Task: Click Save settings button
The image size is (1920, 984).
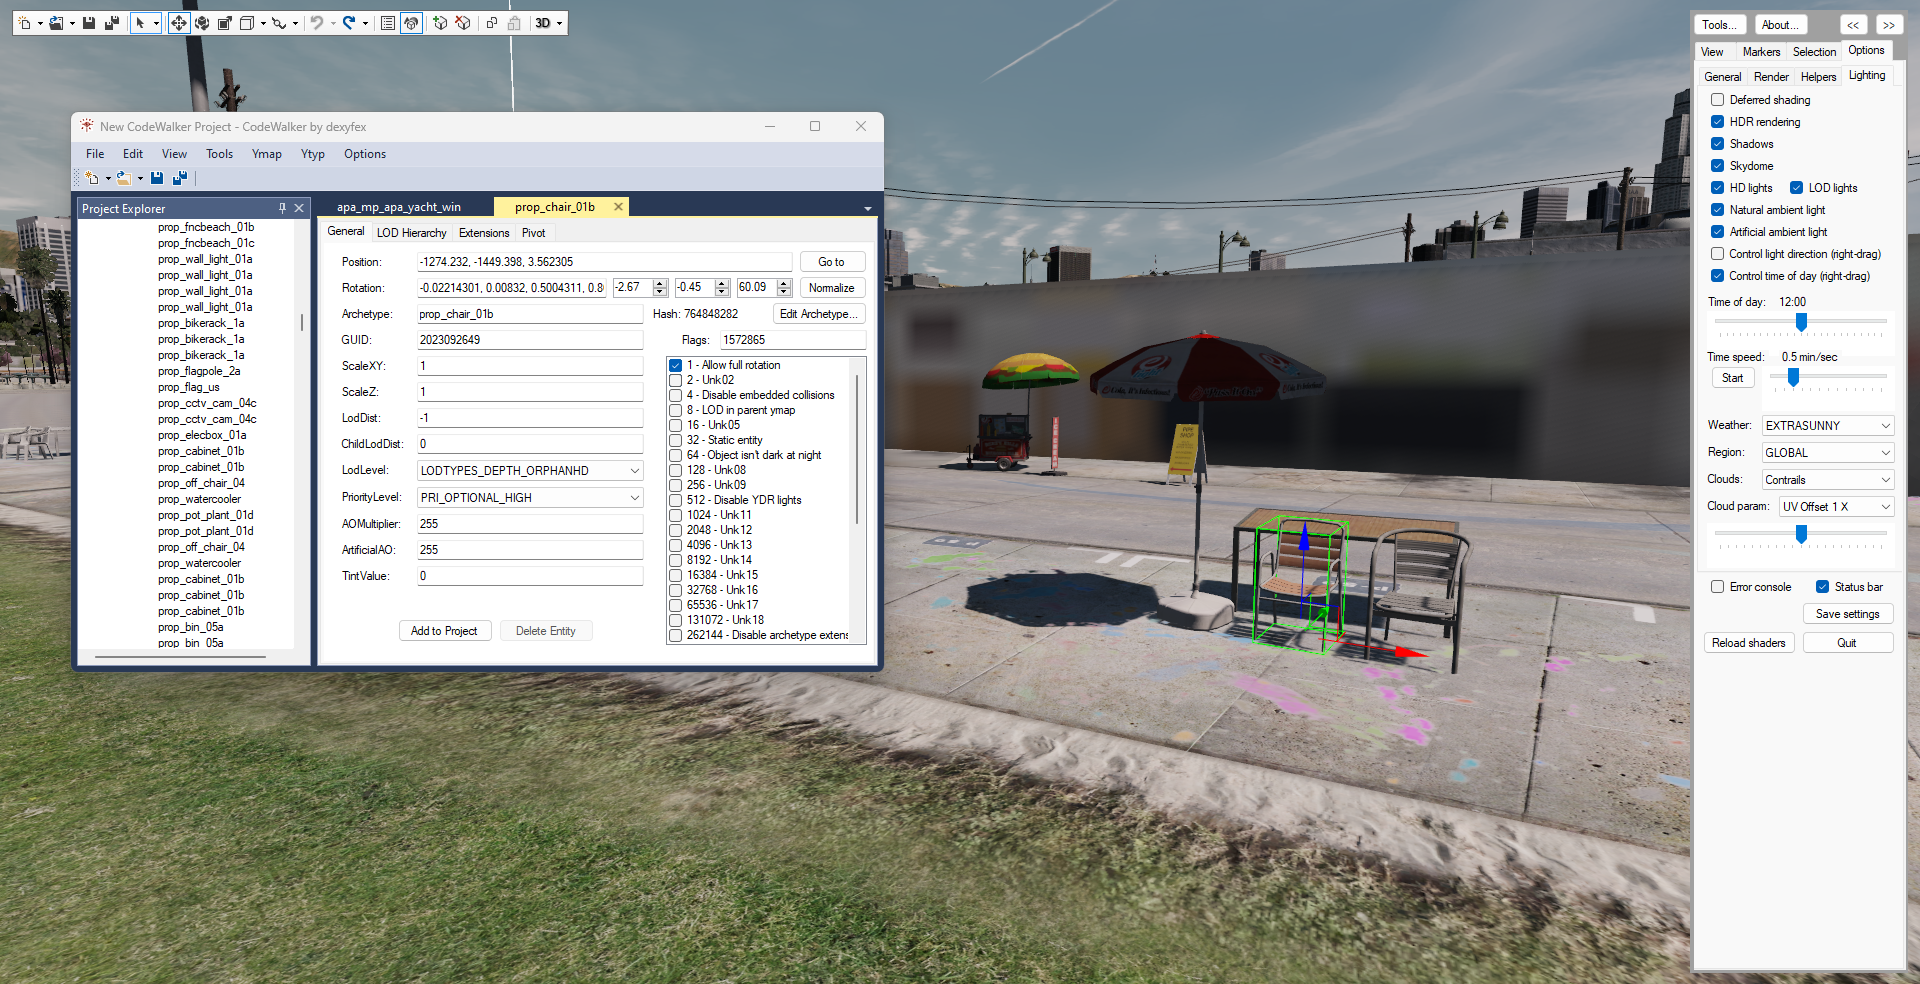Action: tap(1847, 614)
